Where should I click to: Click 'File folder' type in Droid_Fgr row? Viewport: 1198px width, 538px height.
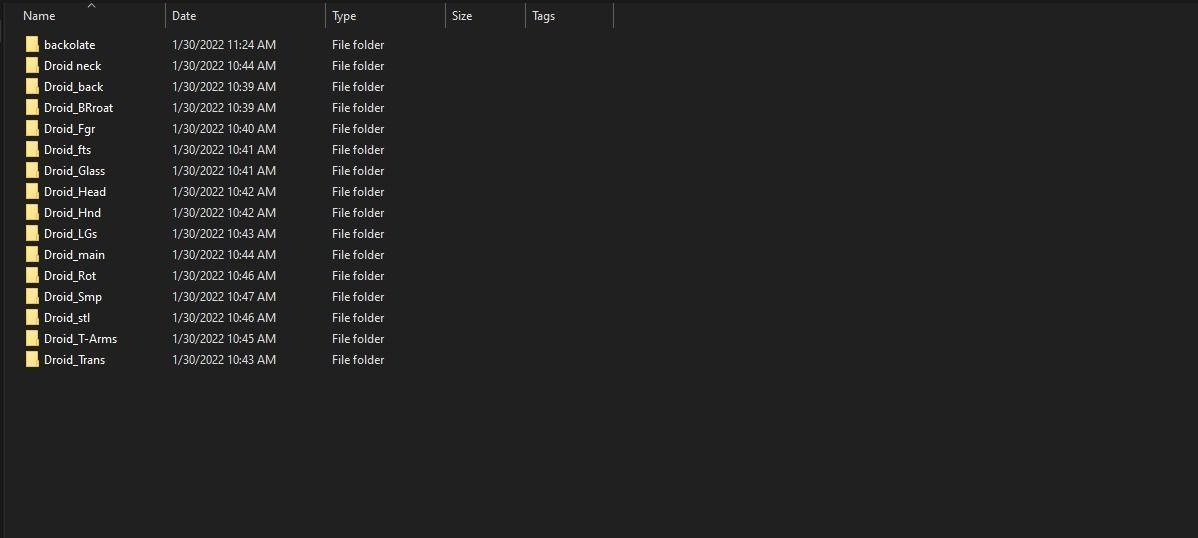[358, 129]
